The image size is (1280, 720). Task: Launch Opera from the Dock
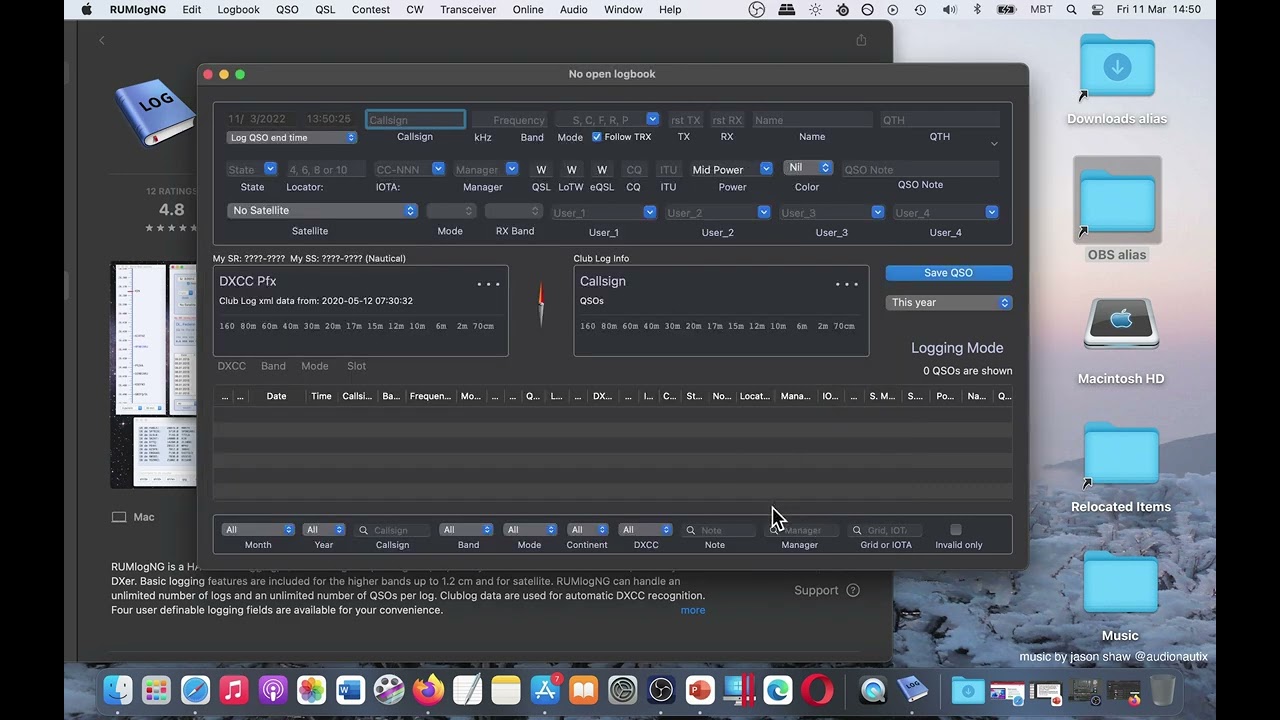(x=817, y=690)
